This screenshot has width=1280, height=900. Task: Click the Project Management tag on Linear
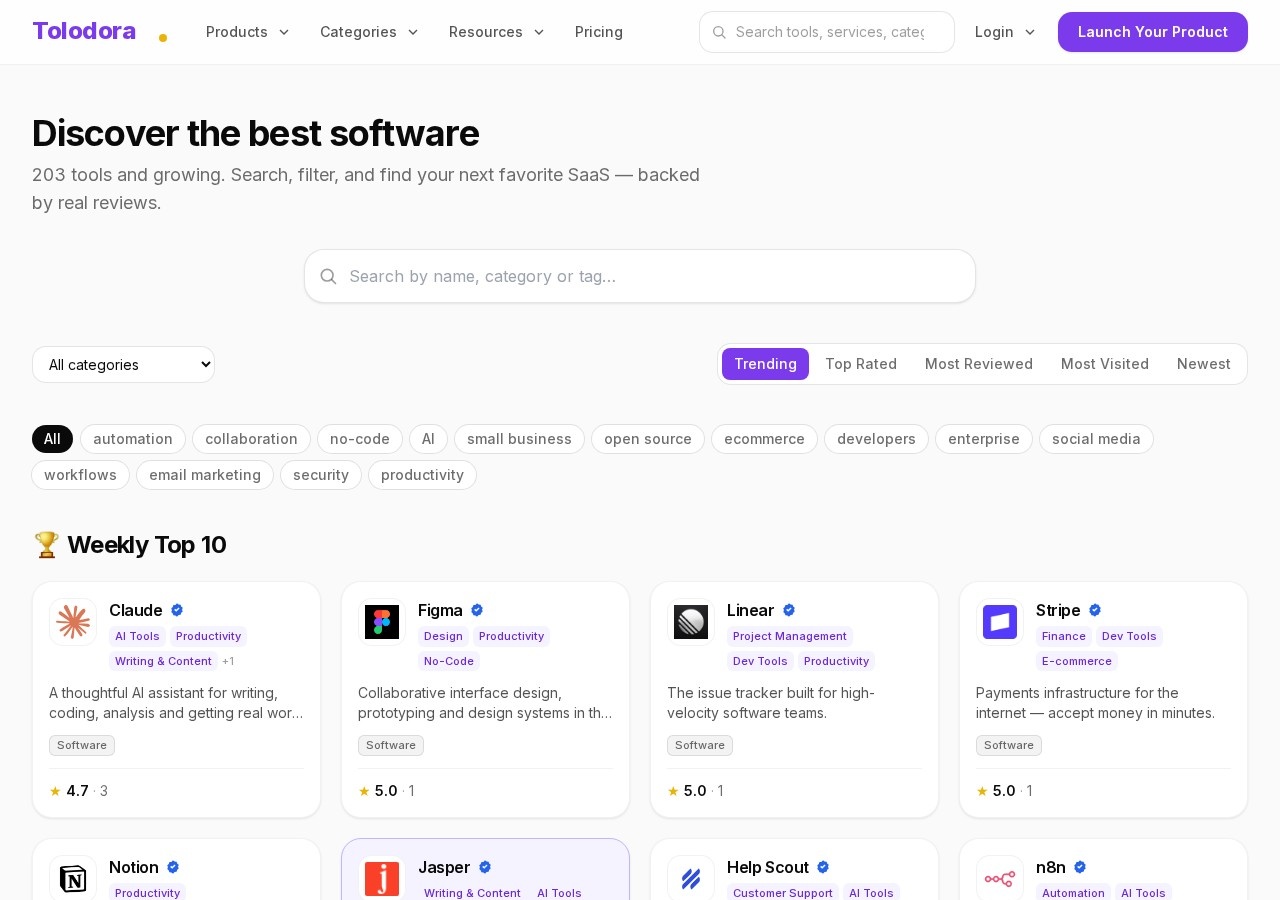point(790,636)
